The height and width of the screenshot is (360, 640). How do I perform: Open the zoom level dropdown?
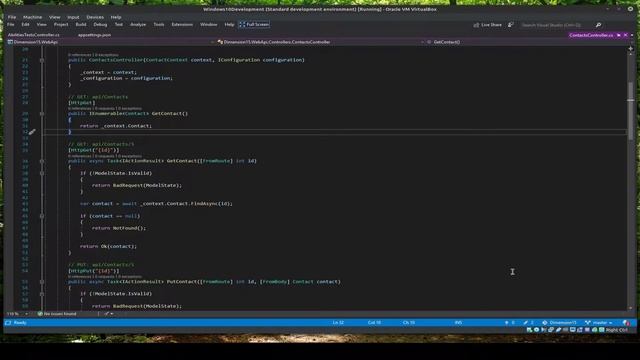coord(27,314)
